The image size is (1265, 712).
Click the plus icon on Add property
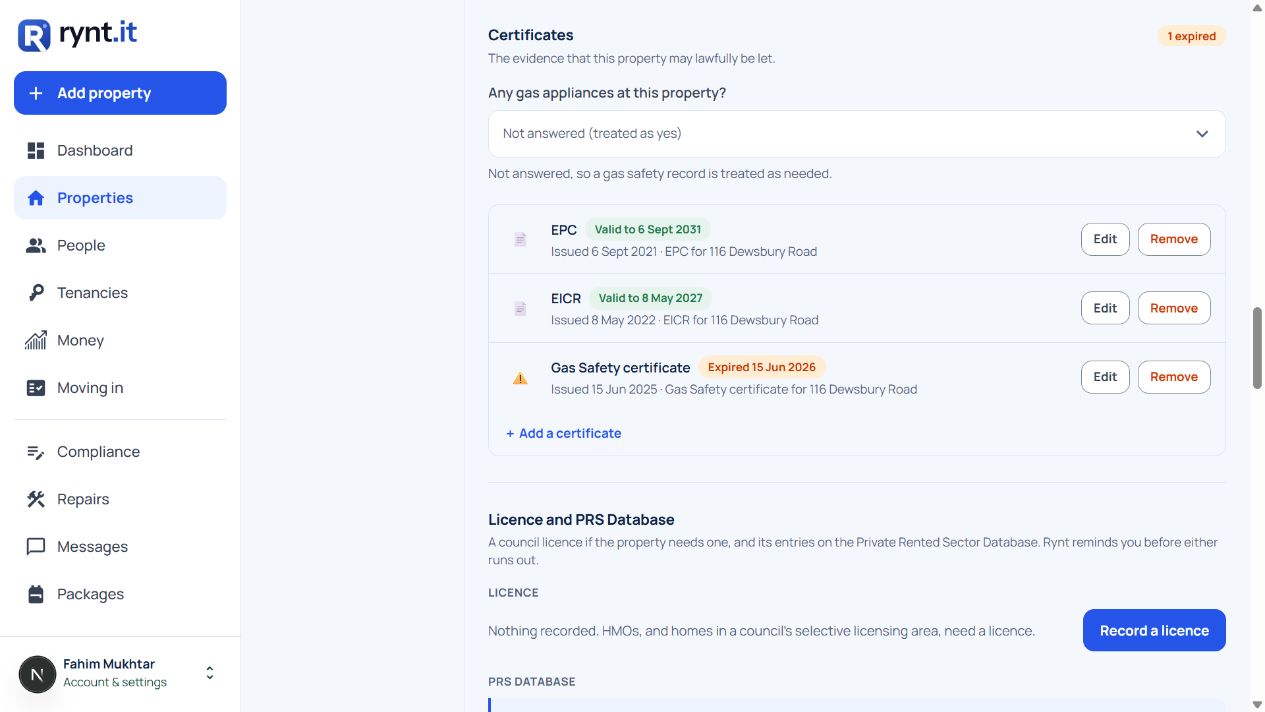coord(36,93)
